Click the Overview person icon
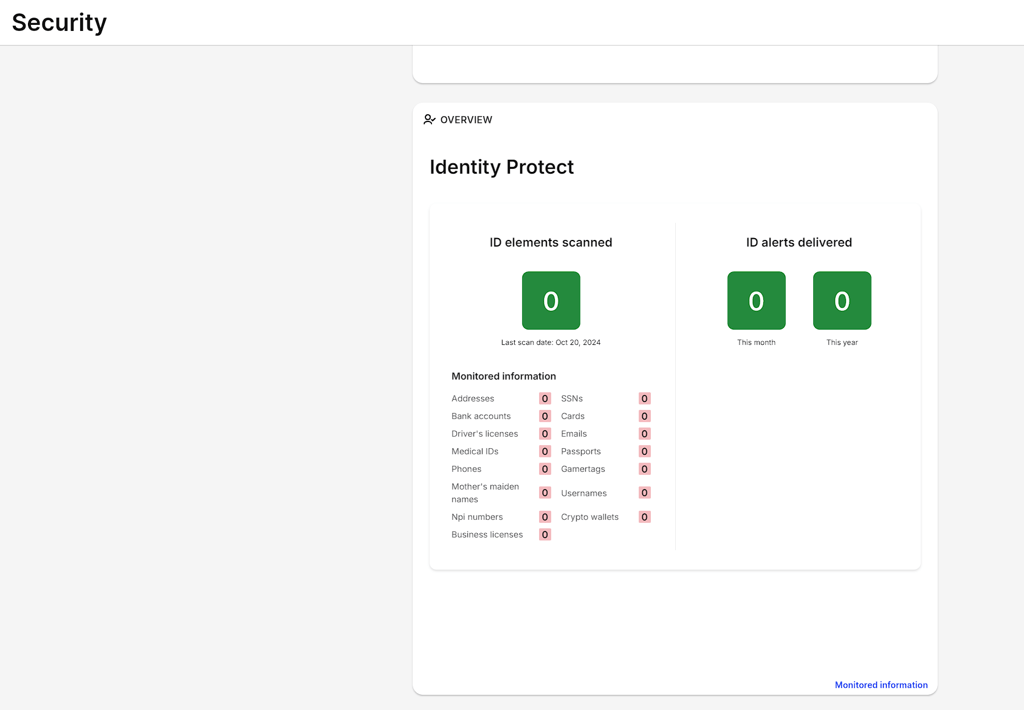 [429, 120]
